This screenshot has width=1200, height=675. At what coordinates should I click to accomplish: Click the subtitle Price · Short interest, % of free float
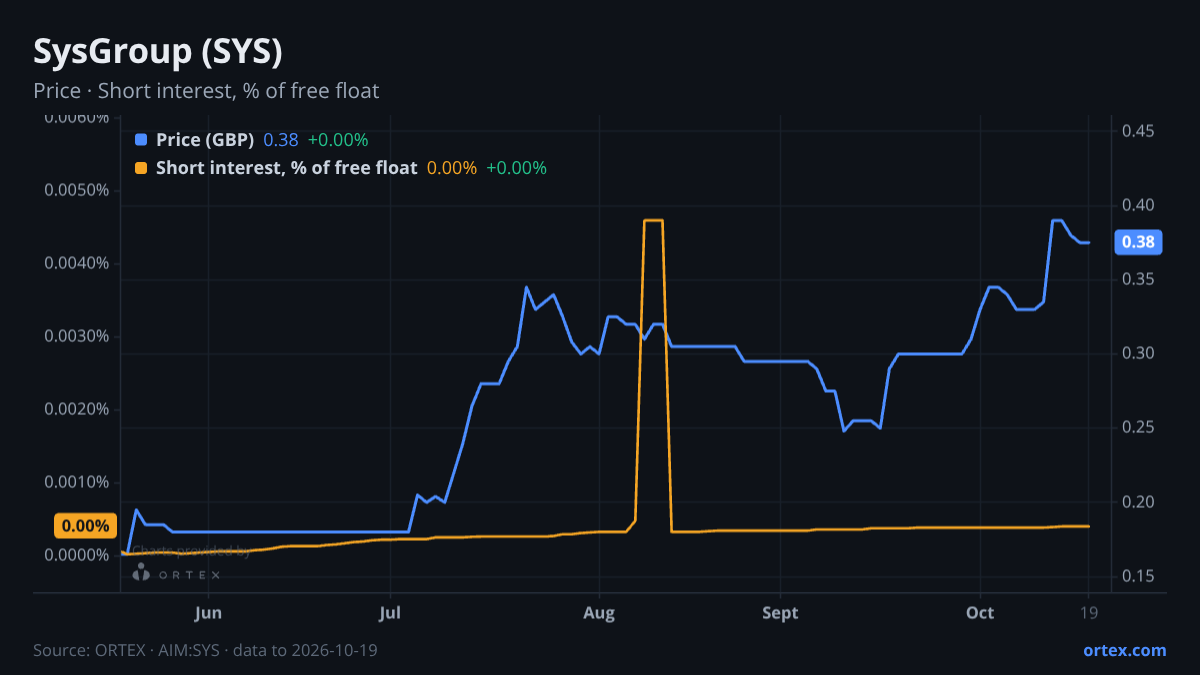(206, 91)
